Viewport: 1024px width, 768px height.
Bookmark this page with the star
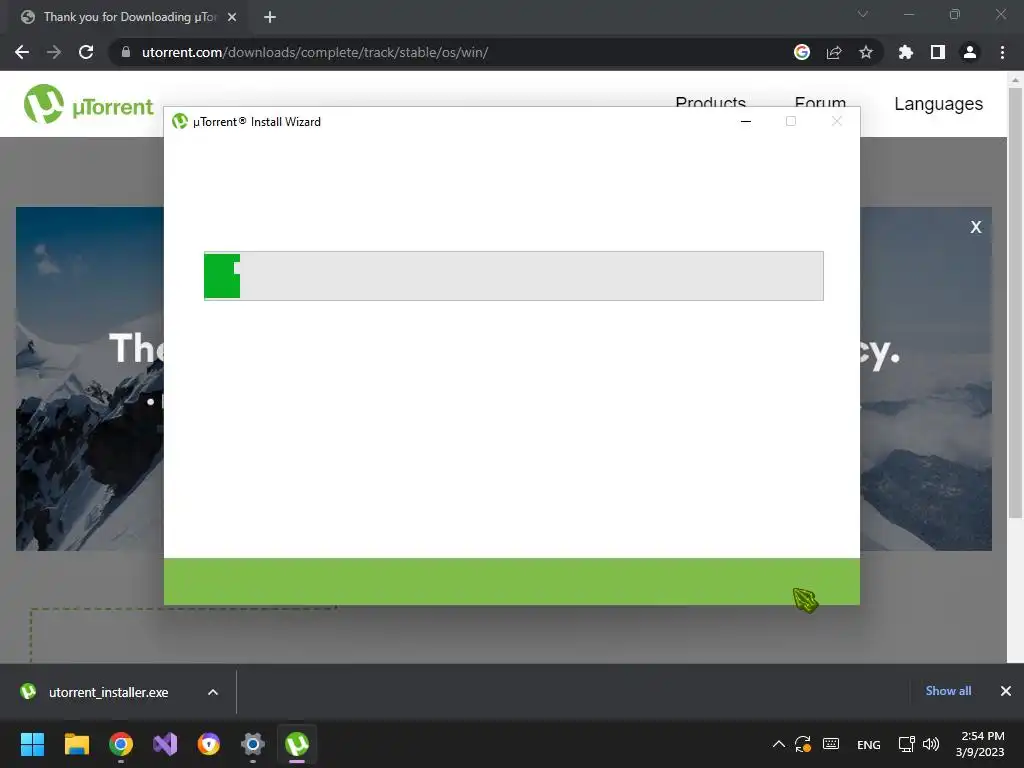[x=866, y=52]
